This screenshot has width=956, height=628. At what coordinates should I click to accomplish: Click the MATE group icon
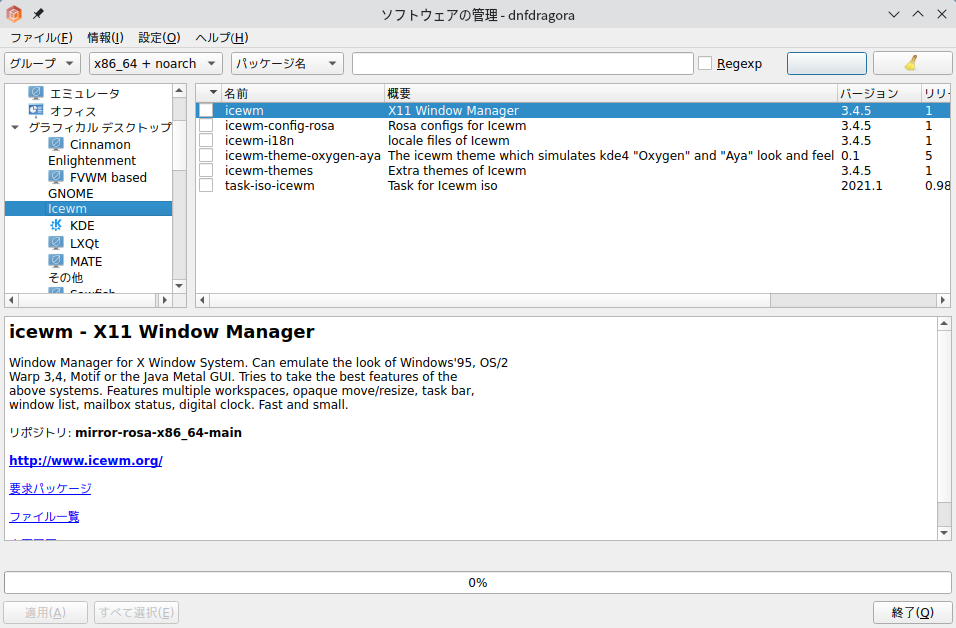point(56,261)
